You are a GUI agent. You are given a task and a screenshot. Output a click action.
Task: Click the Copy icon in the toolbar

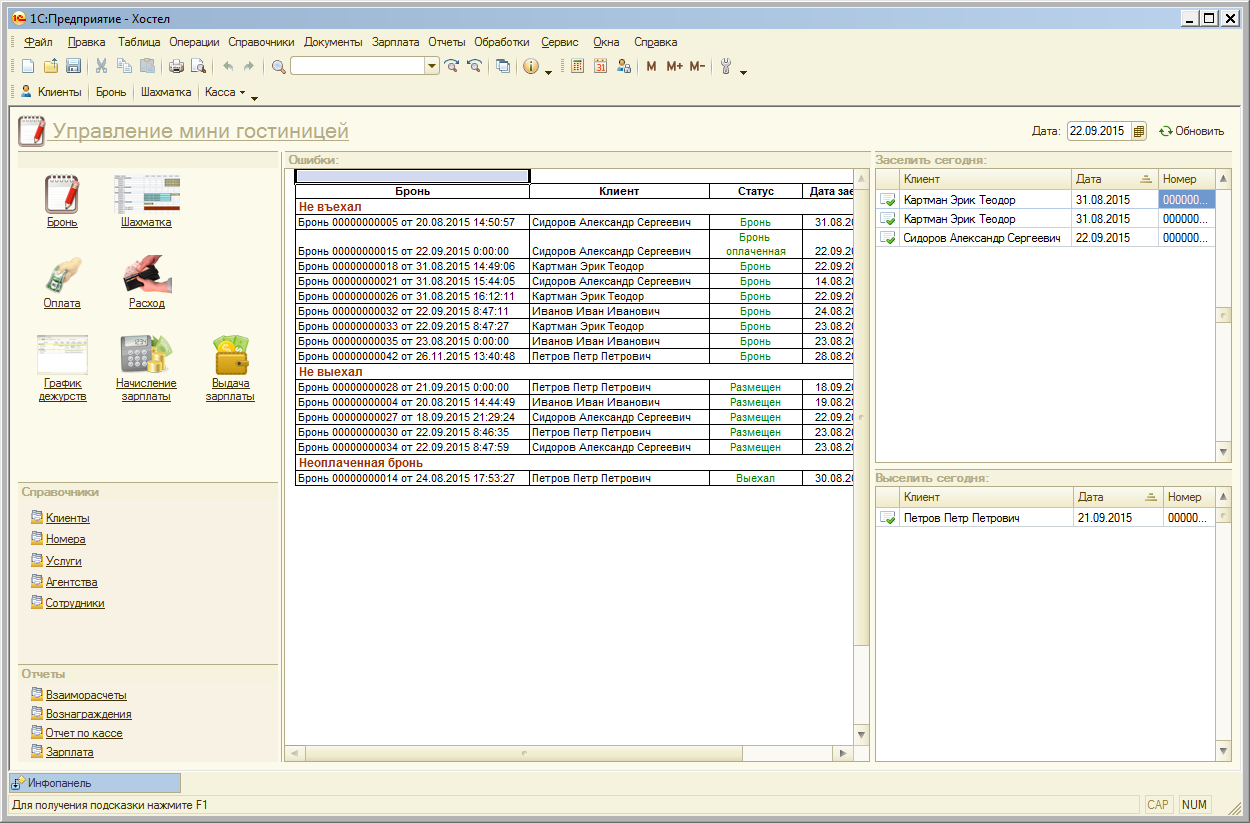(124, 67)
